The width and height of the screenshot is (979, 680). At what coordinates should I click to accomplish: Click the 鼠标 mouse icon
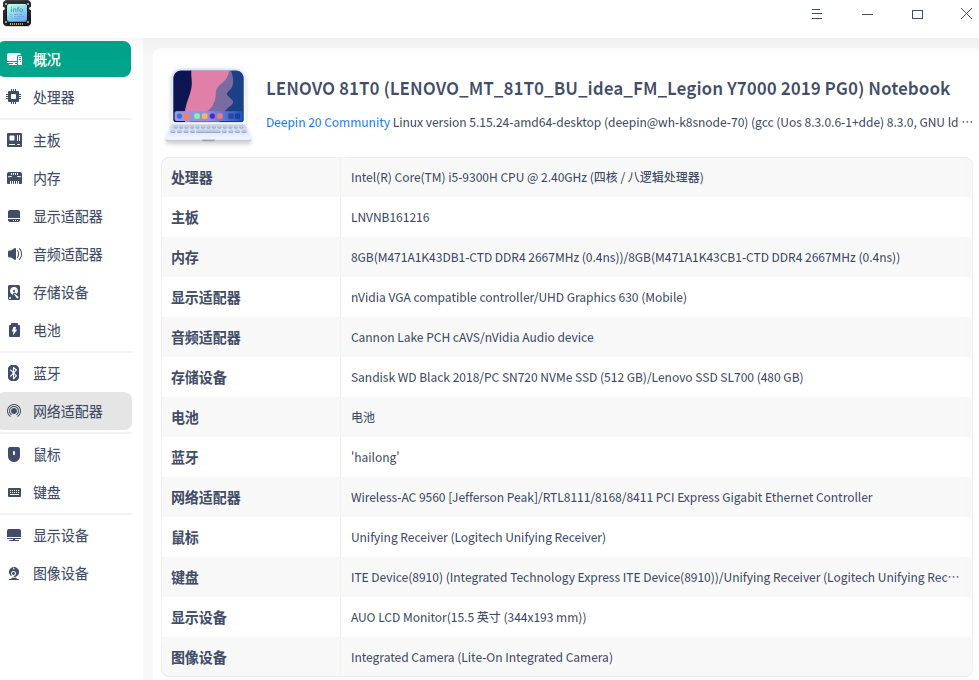(14, 454)
